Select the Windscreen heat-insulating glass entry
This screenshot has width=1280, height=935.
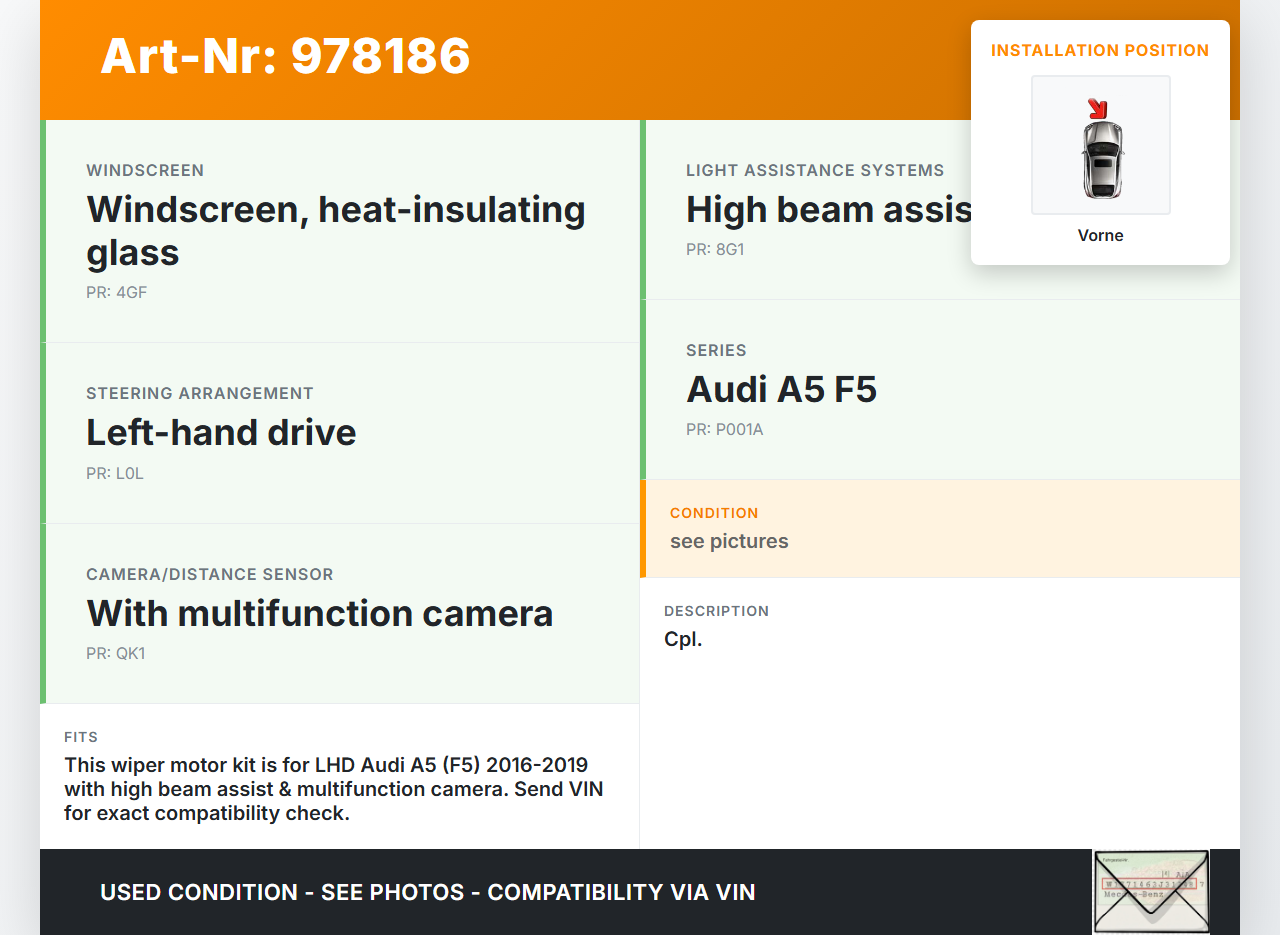click(x=336, y=230)
